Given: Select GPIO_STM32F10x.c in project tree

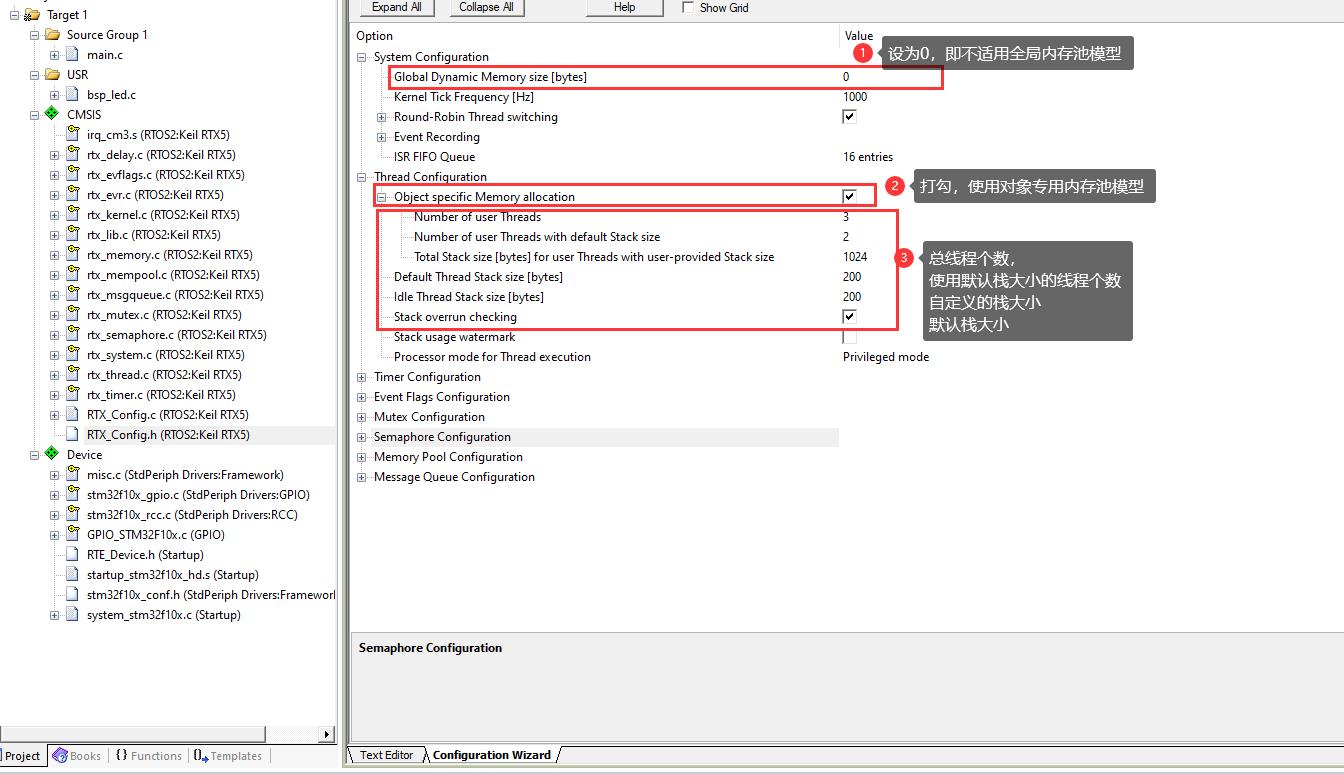Looking at the screenshot, I should tap(155, 535).
